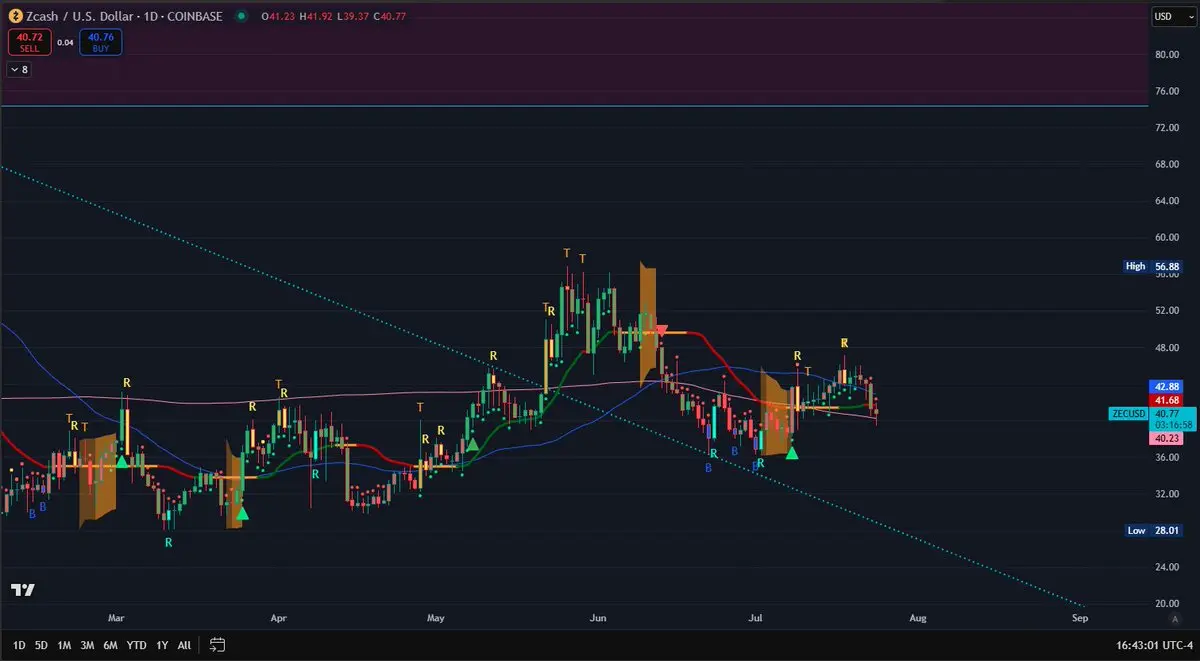Click the Sep label on time axis

point(1079,618)
